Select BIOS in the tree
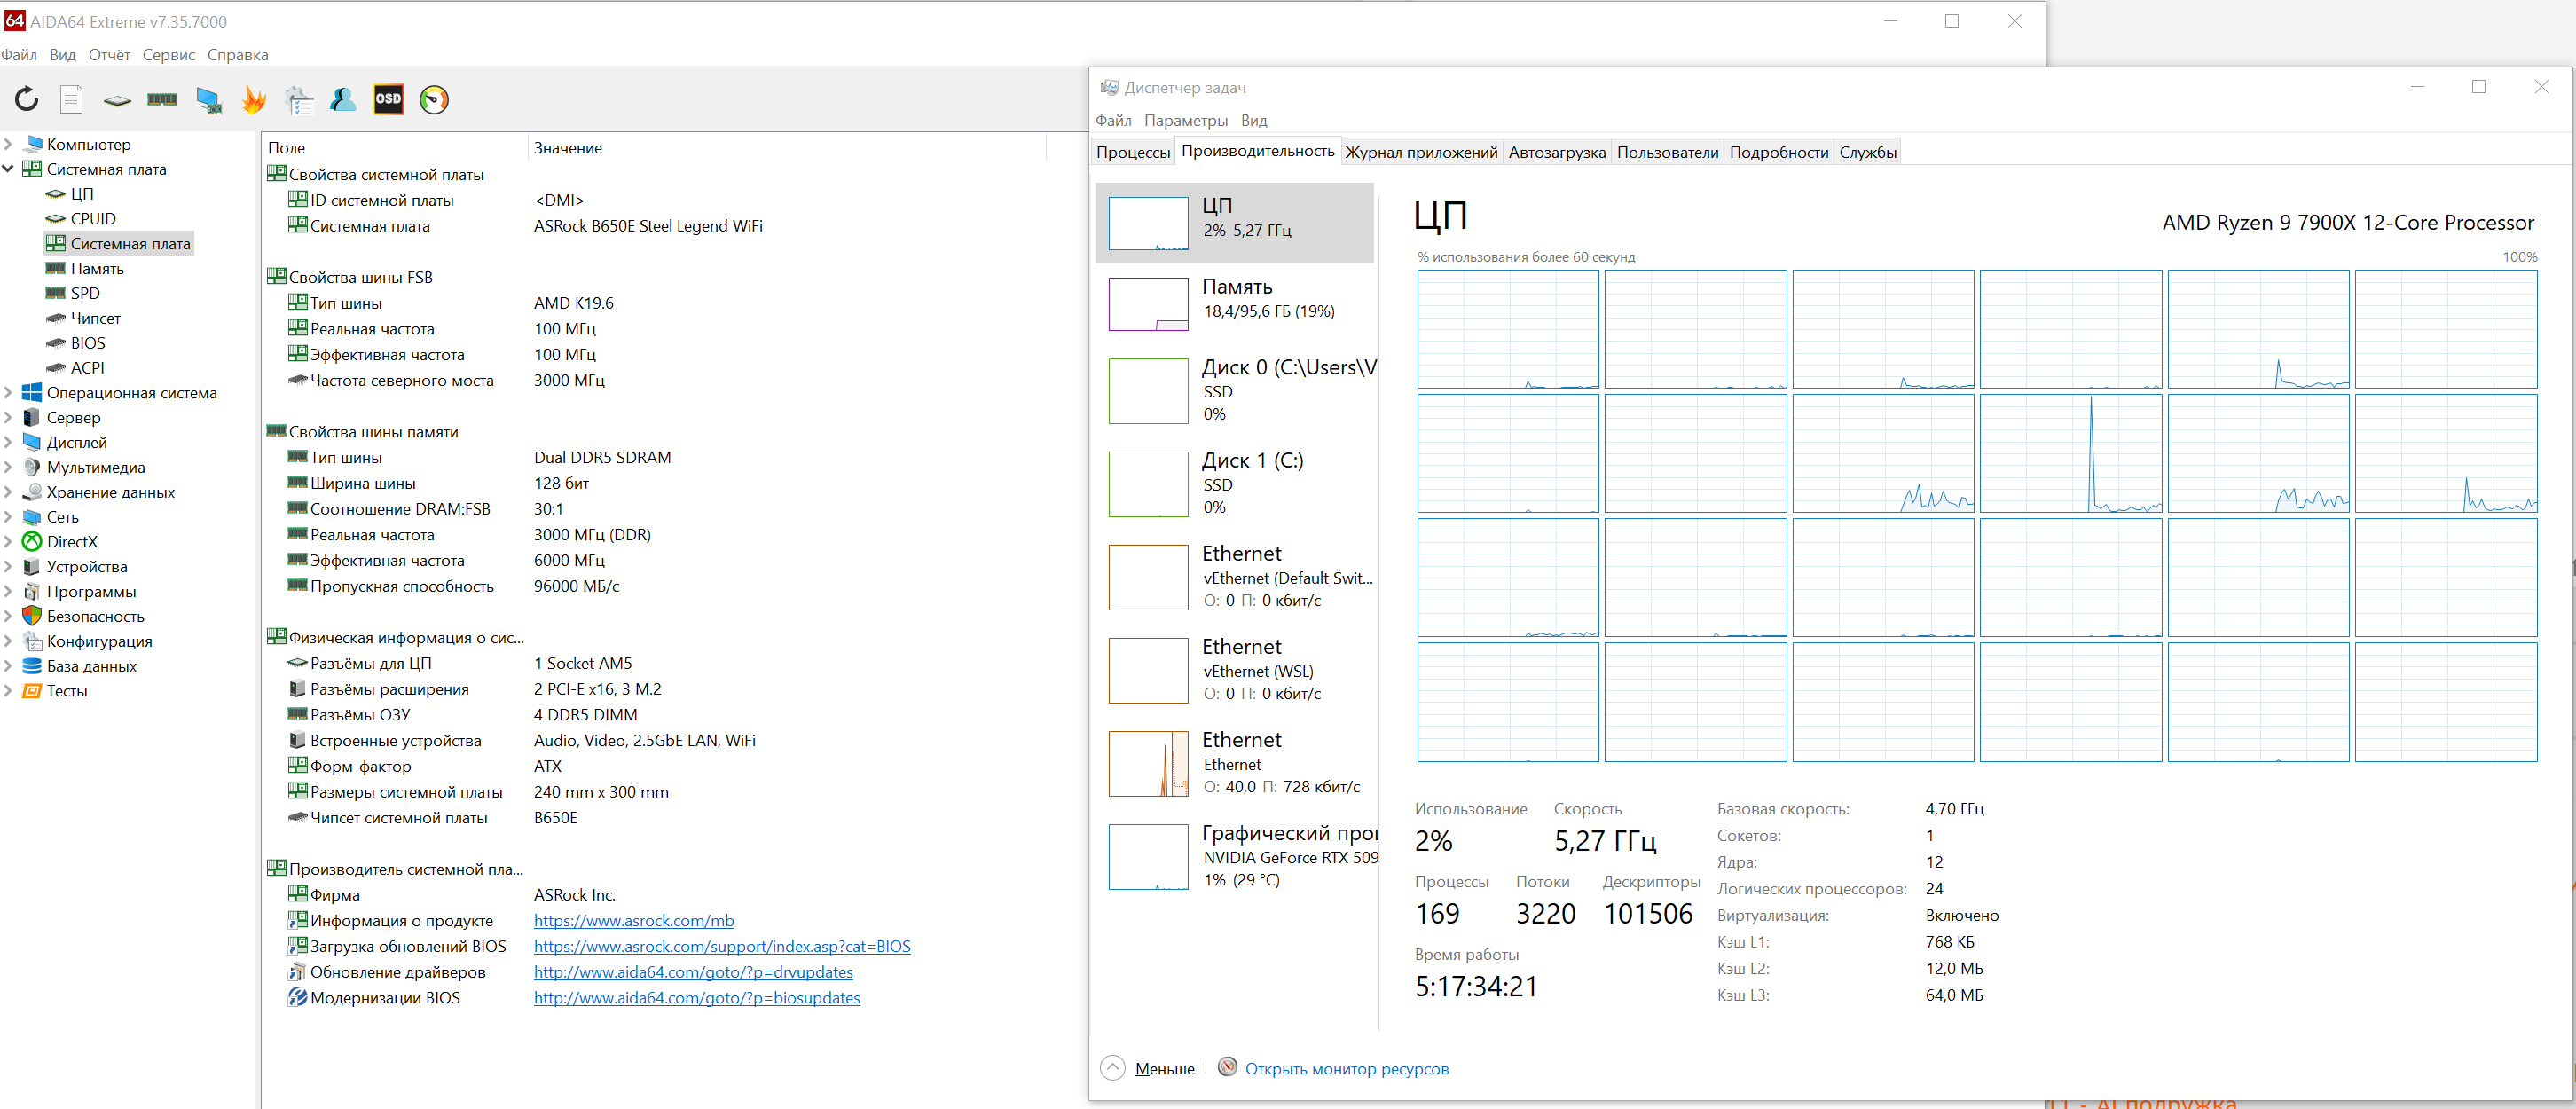The width and height of the screenshot is (2576, 1109). click(88, 343)
